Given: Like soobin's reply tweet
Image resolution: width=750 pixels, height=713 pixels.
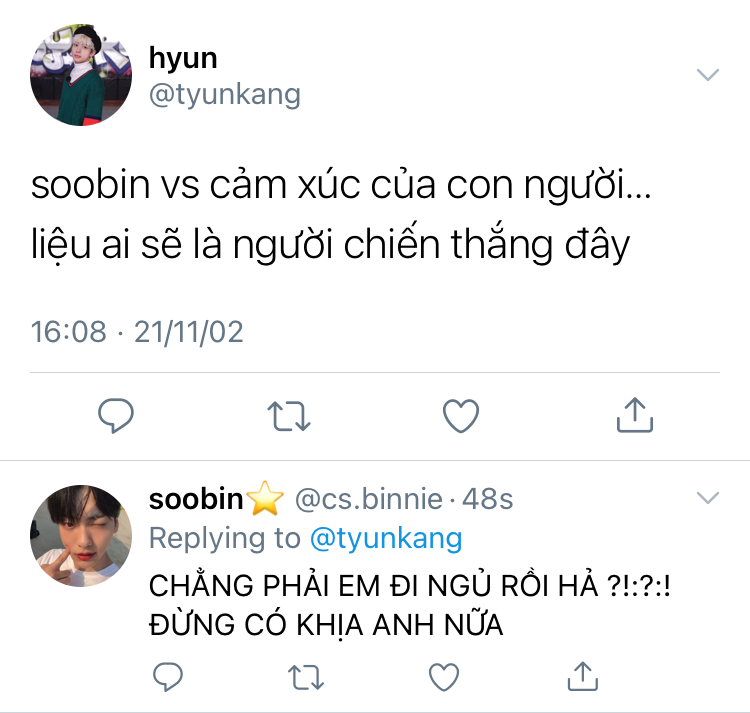Looking at the screenshot, I should click(444, 677).
